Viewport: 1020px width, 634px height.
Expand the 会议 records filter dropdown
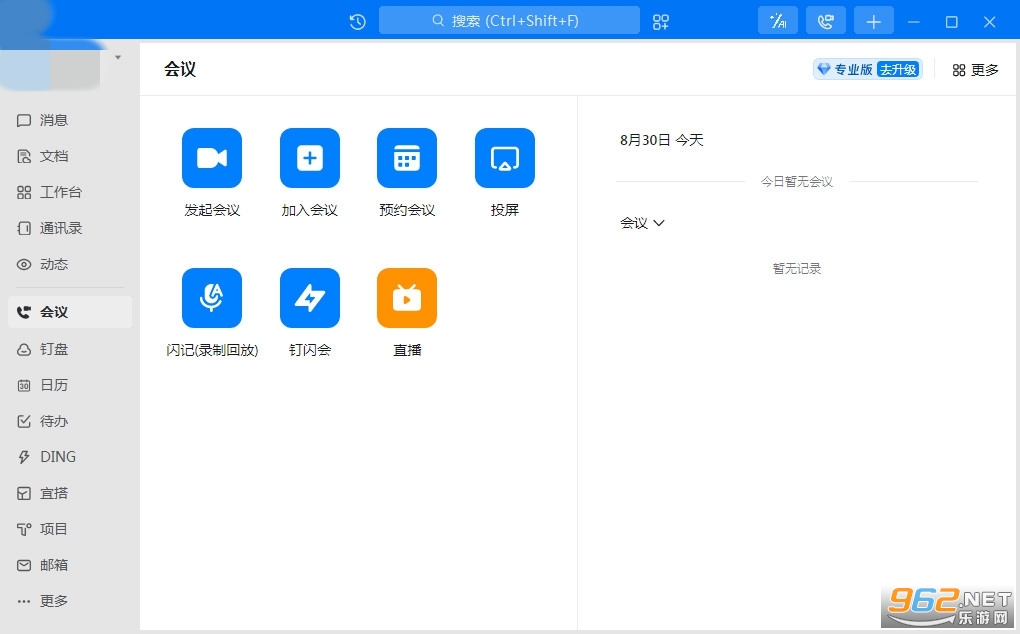pos(642,223)
